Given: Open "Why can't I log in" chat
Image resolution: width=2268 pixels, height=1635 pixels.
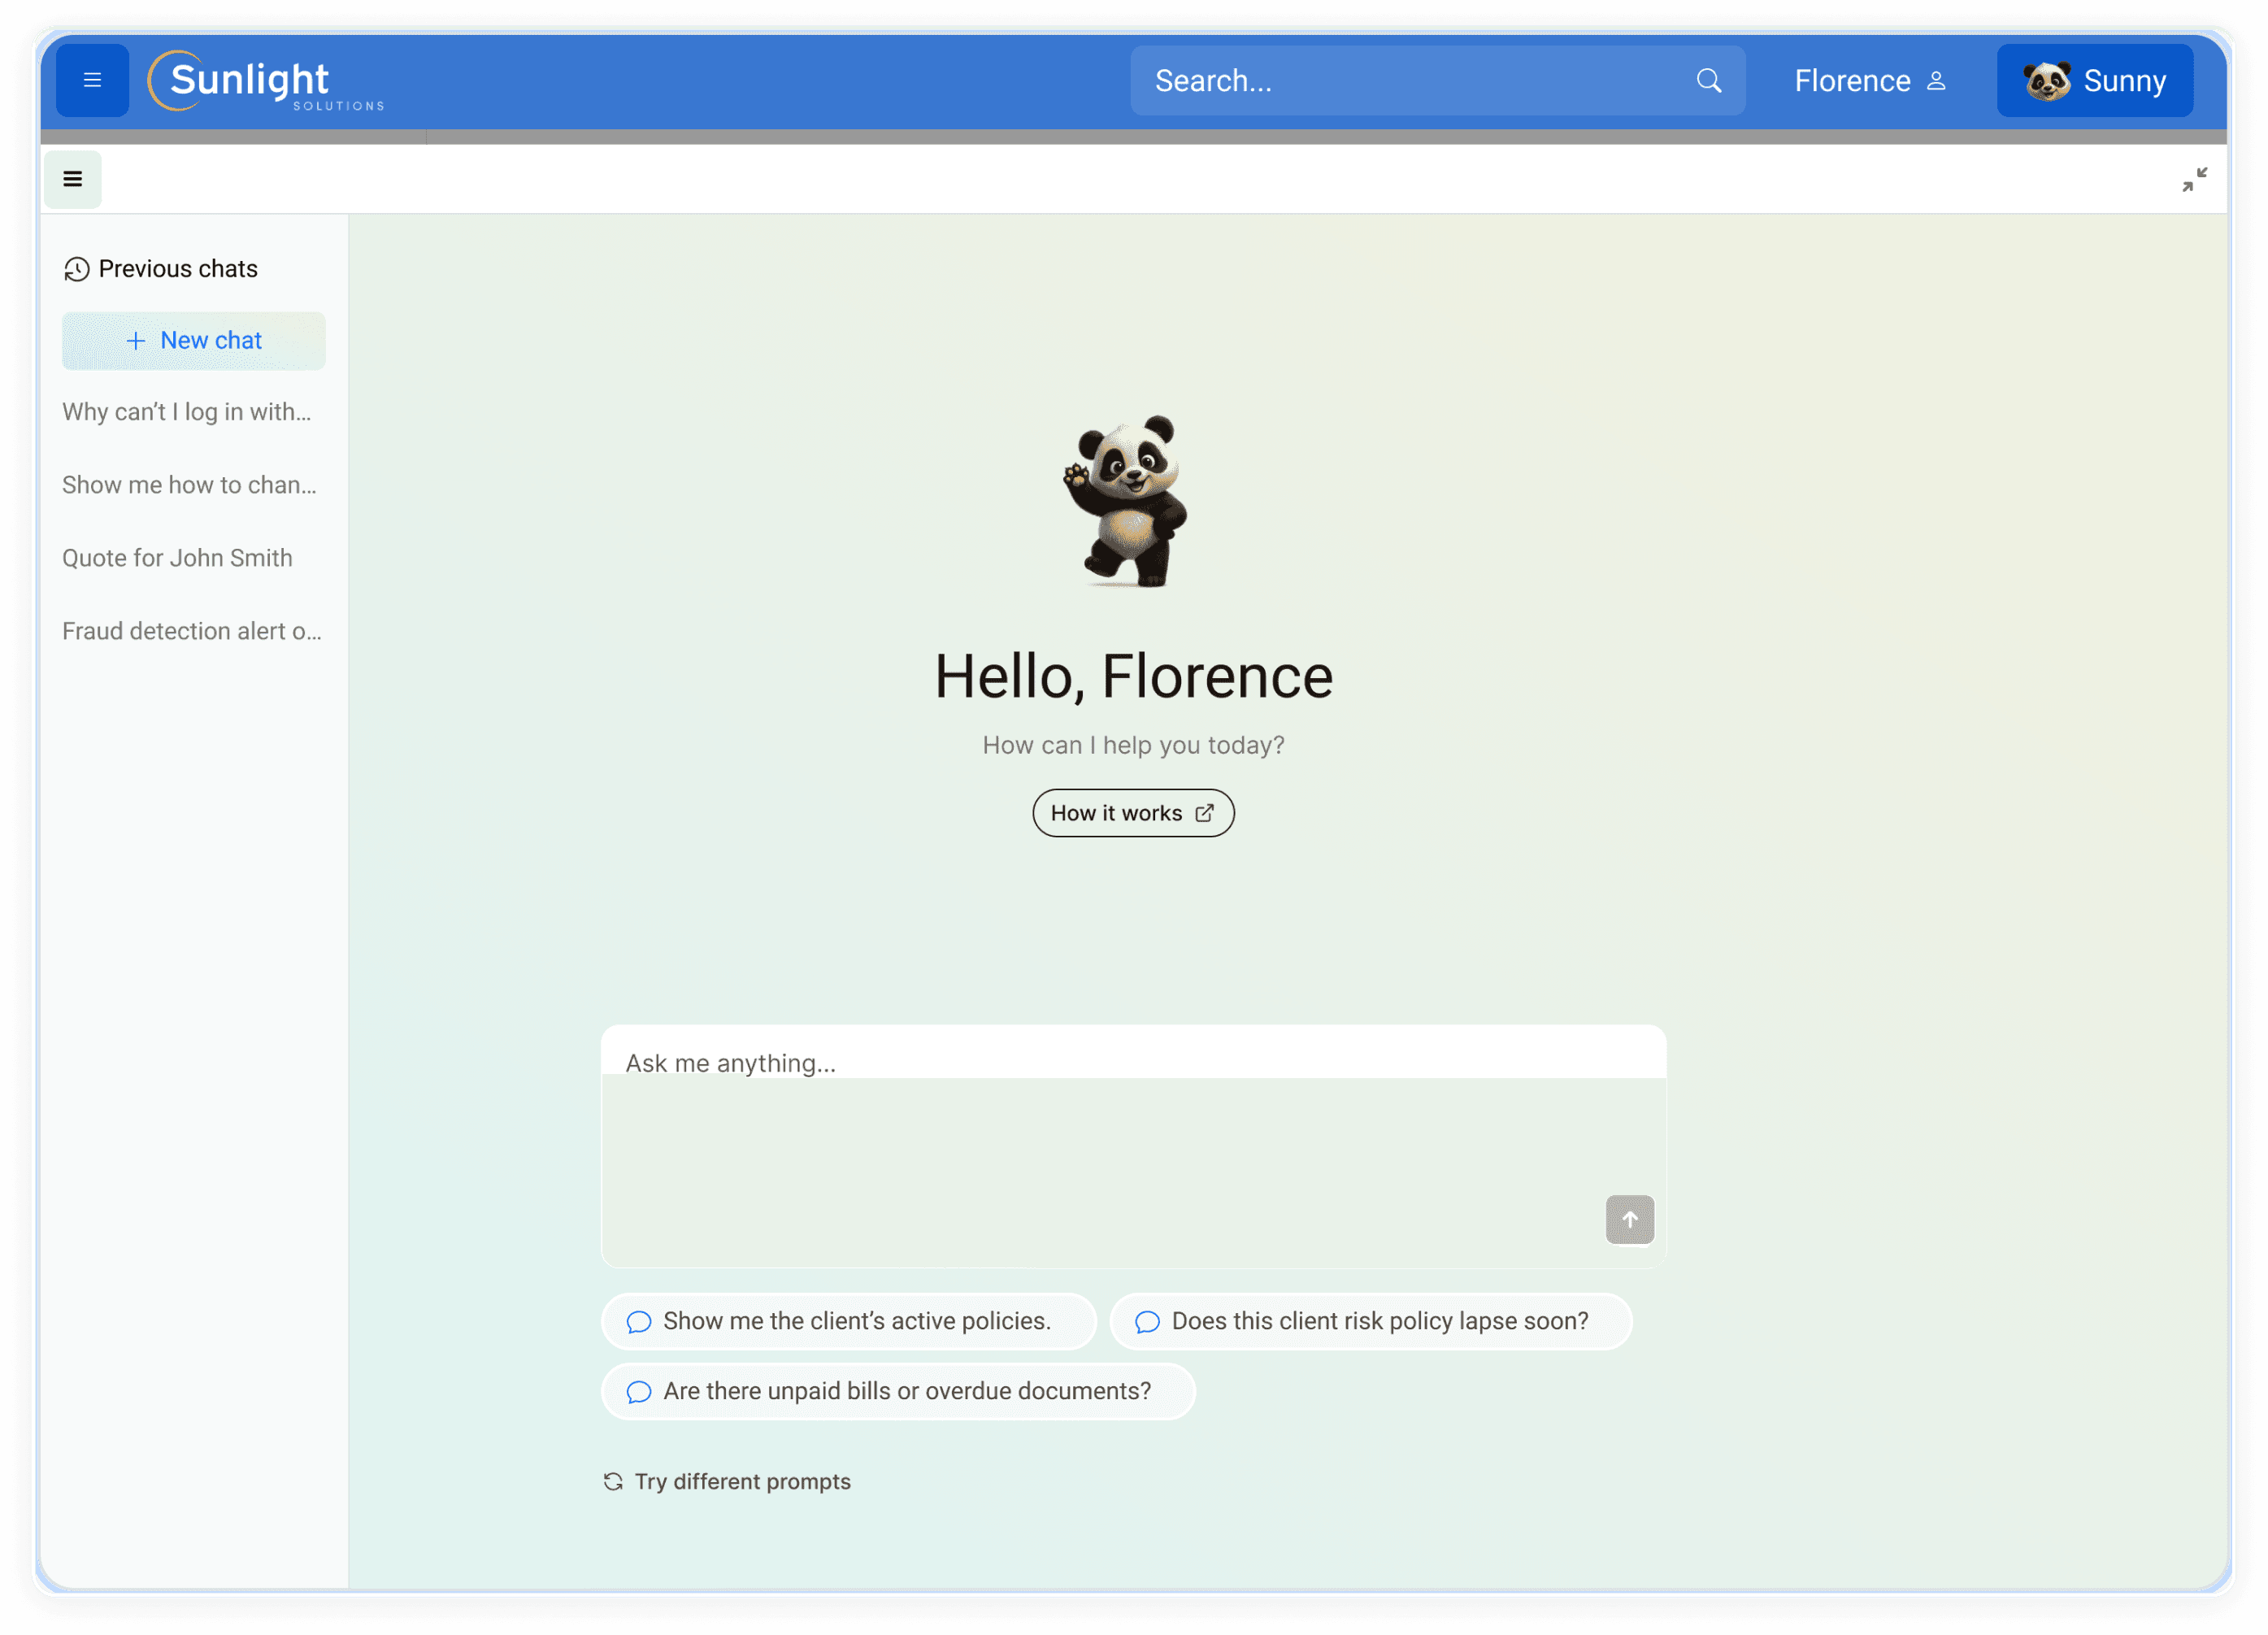Looking at the screenshot, I should point(187,412).
